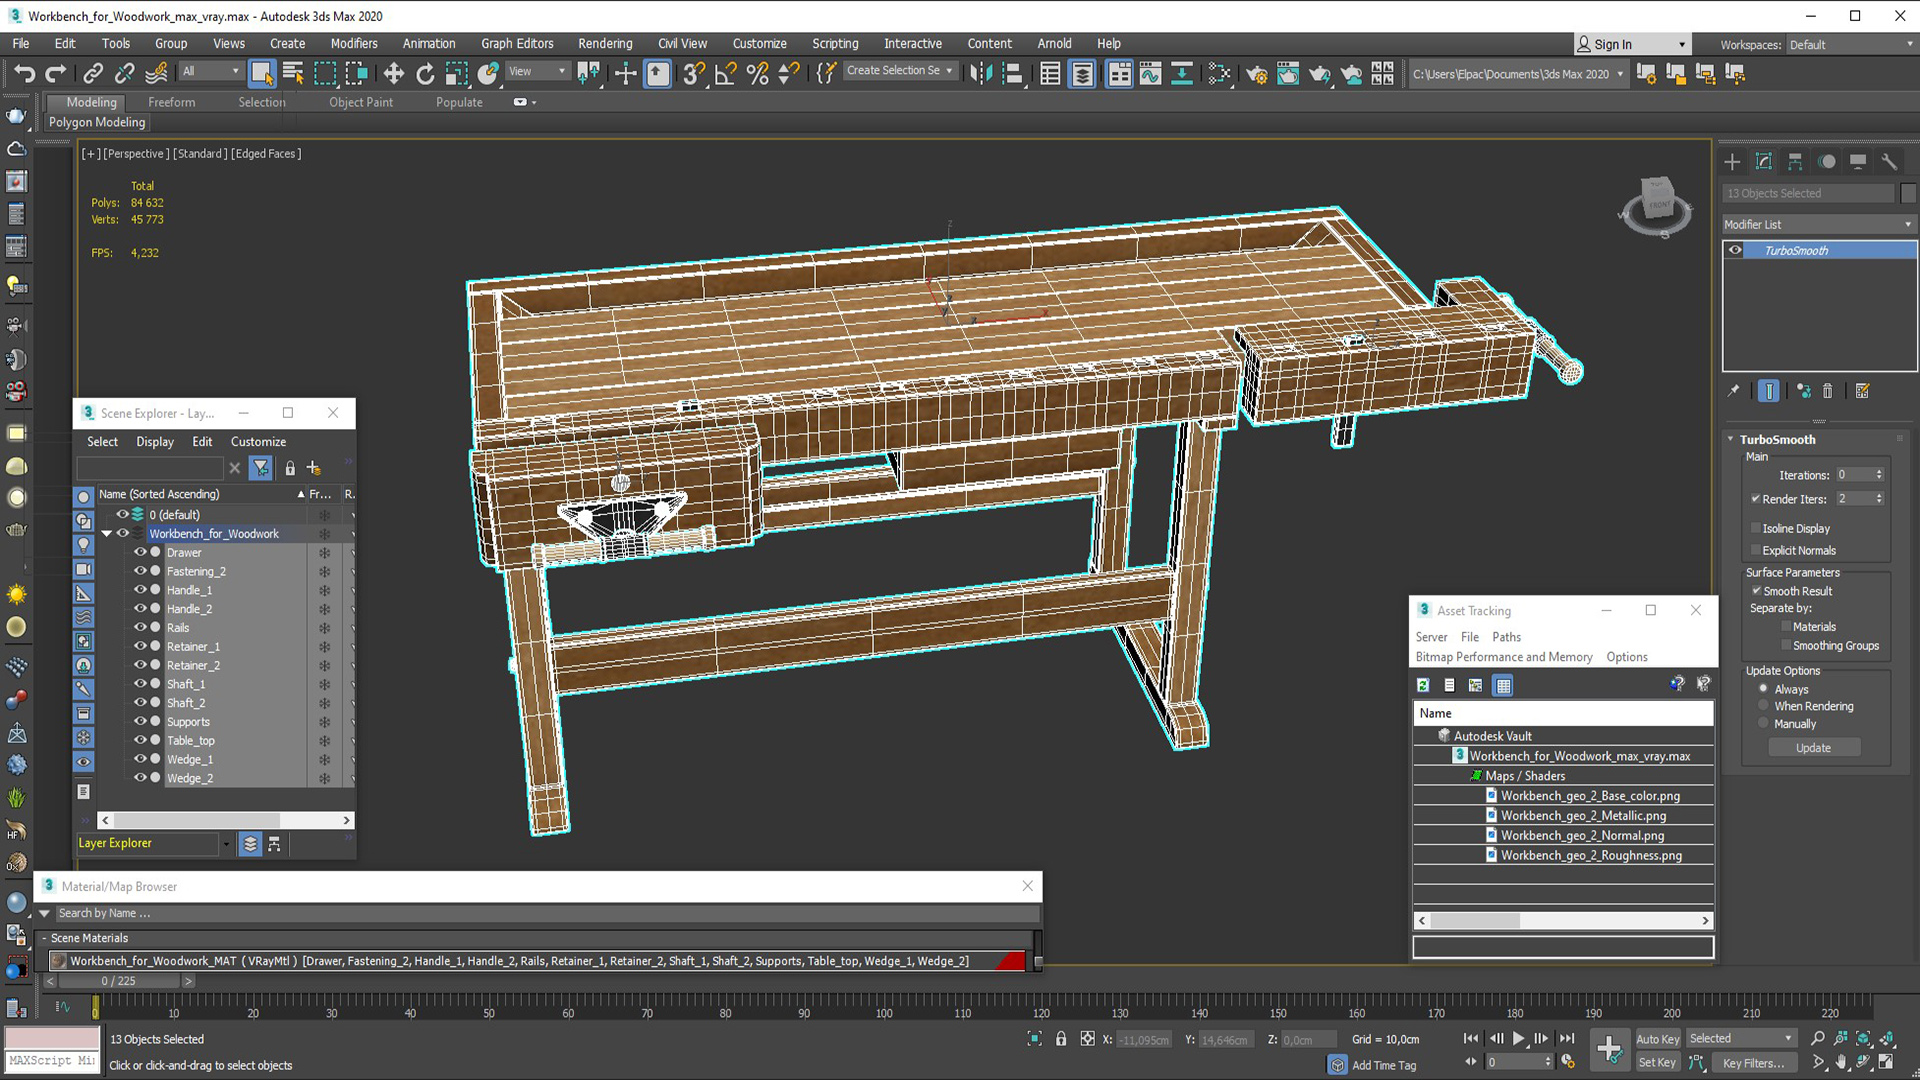
Task: Switch Asset Tracking to table view
Action: coord(1503,685)
